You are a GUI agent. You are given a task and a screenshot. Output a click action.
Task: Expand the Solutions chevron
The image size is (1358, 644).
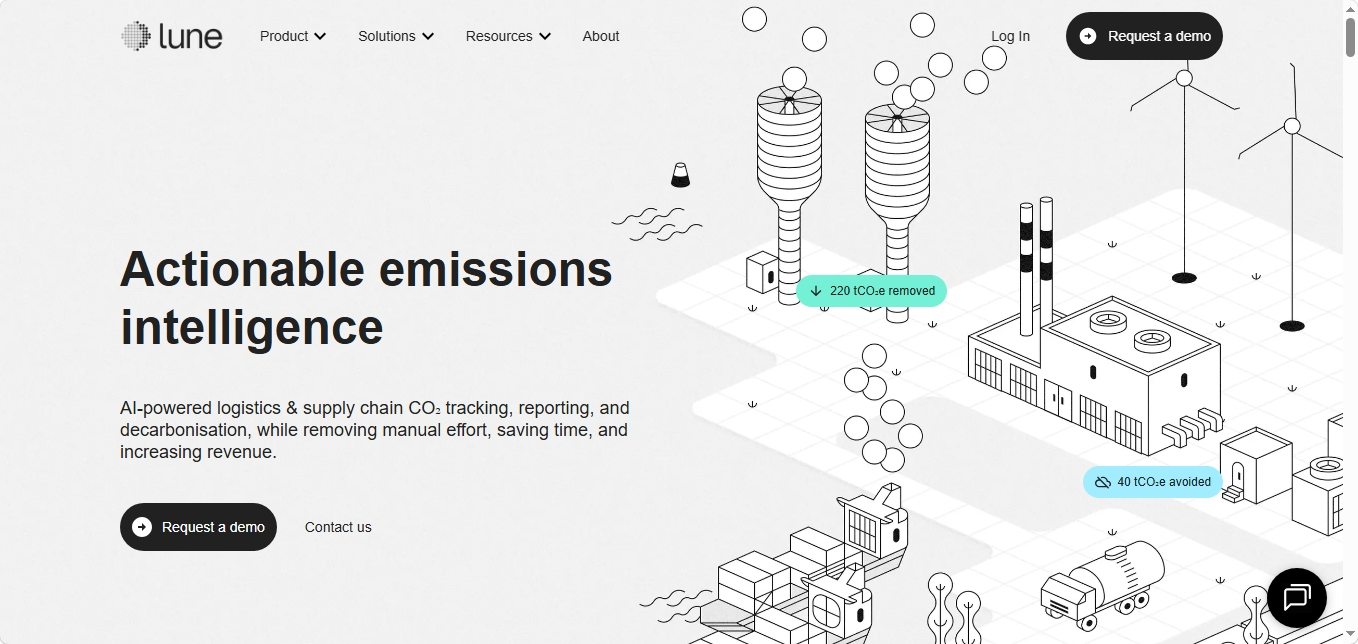click(x=428, y=36)
